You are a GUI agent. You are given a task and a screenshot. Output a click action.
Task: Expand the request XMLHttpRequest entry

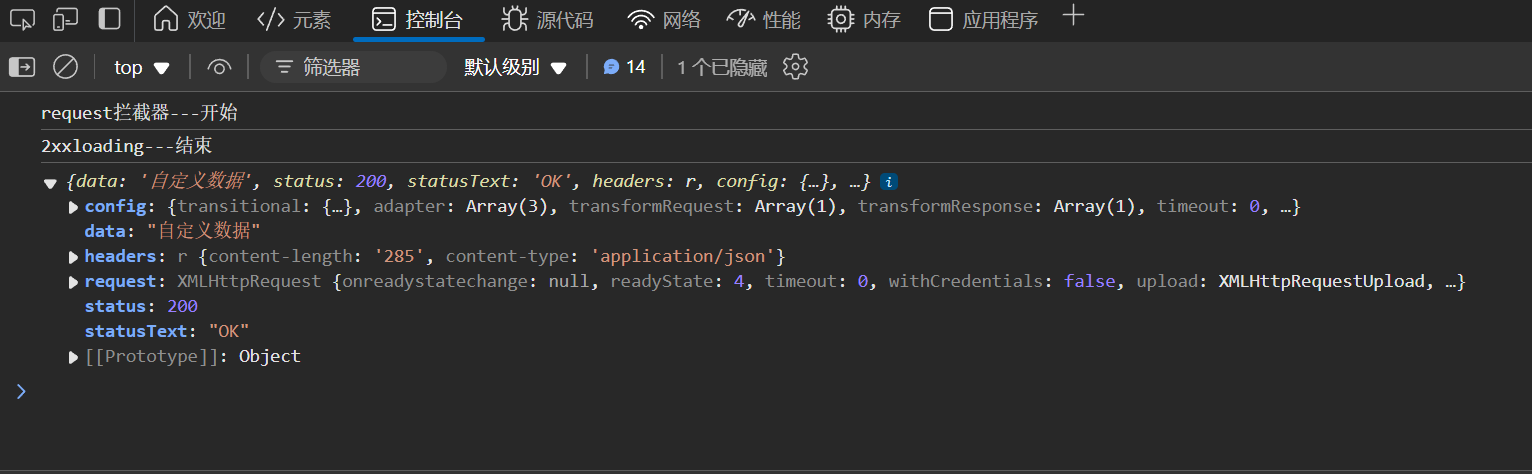[x=73, y=282]
